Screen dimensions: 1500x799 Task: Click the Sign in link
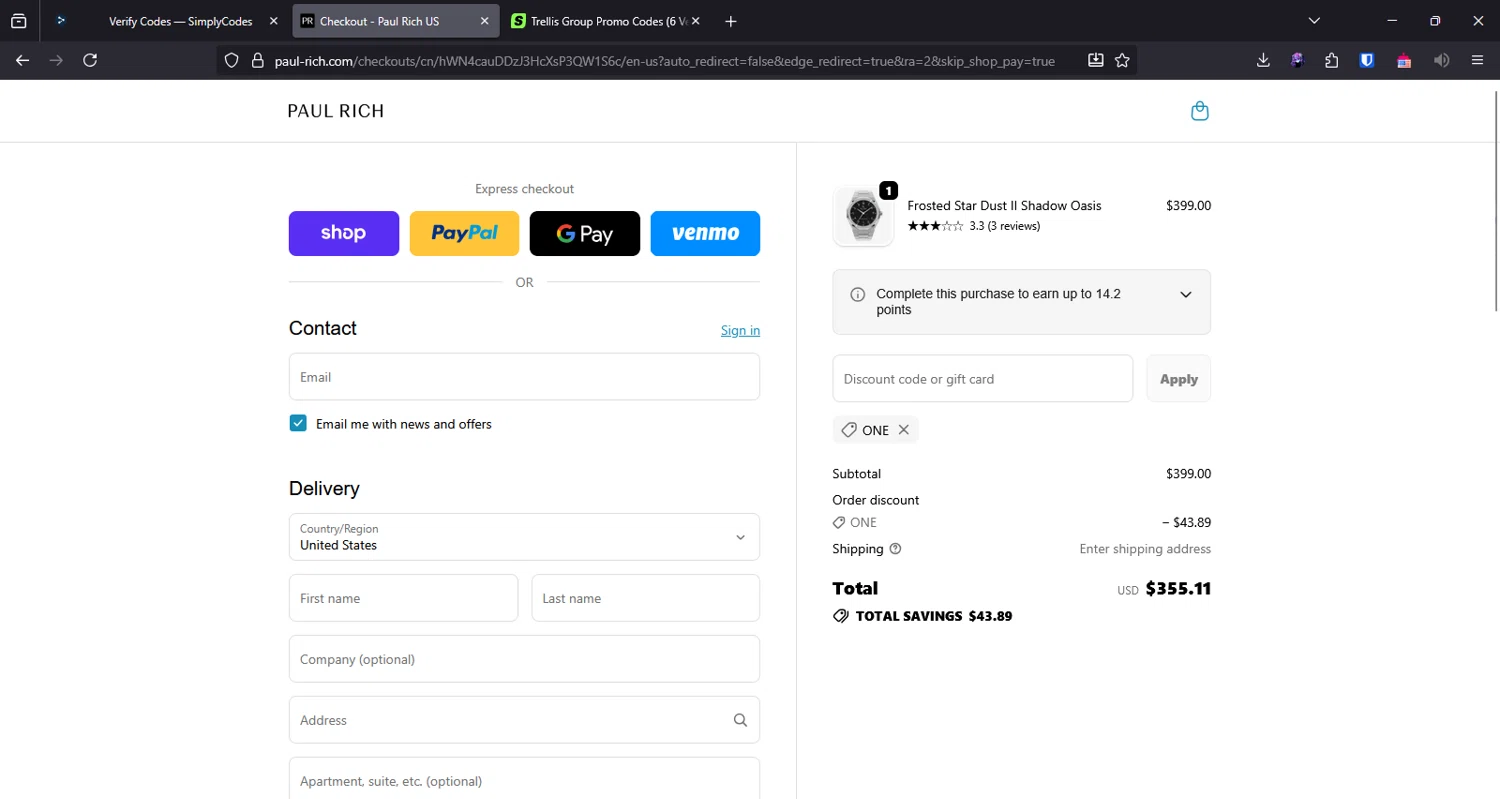pyautogui.click(x=740, y=331)
